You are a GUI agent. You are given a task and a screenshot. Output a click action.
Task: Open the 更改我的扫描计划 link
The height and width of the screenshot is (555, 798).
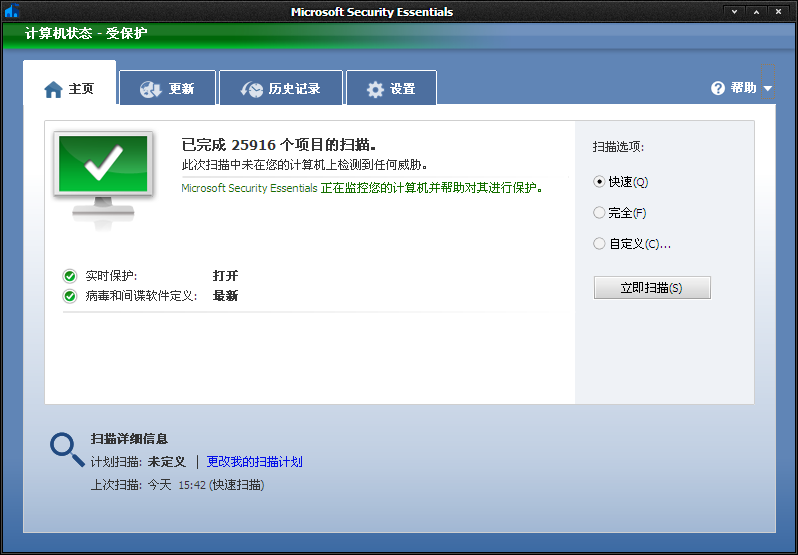click(254, 461)
